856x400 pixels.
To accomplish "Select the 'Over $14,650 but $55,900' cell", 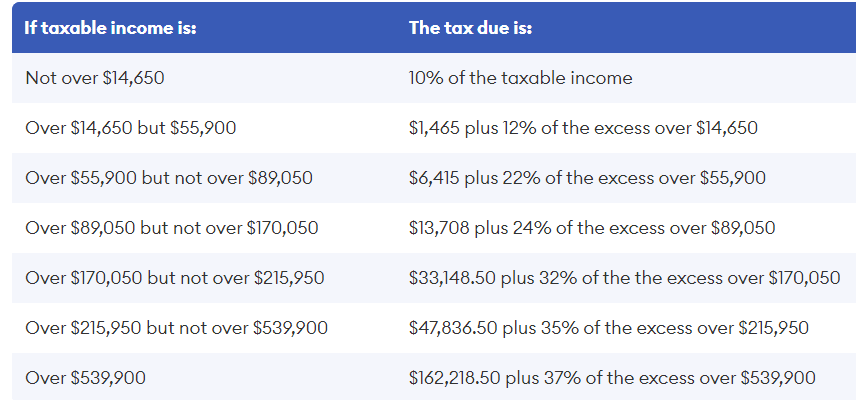I will tap(130, 128).
